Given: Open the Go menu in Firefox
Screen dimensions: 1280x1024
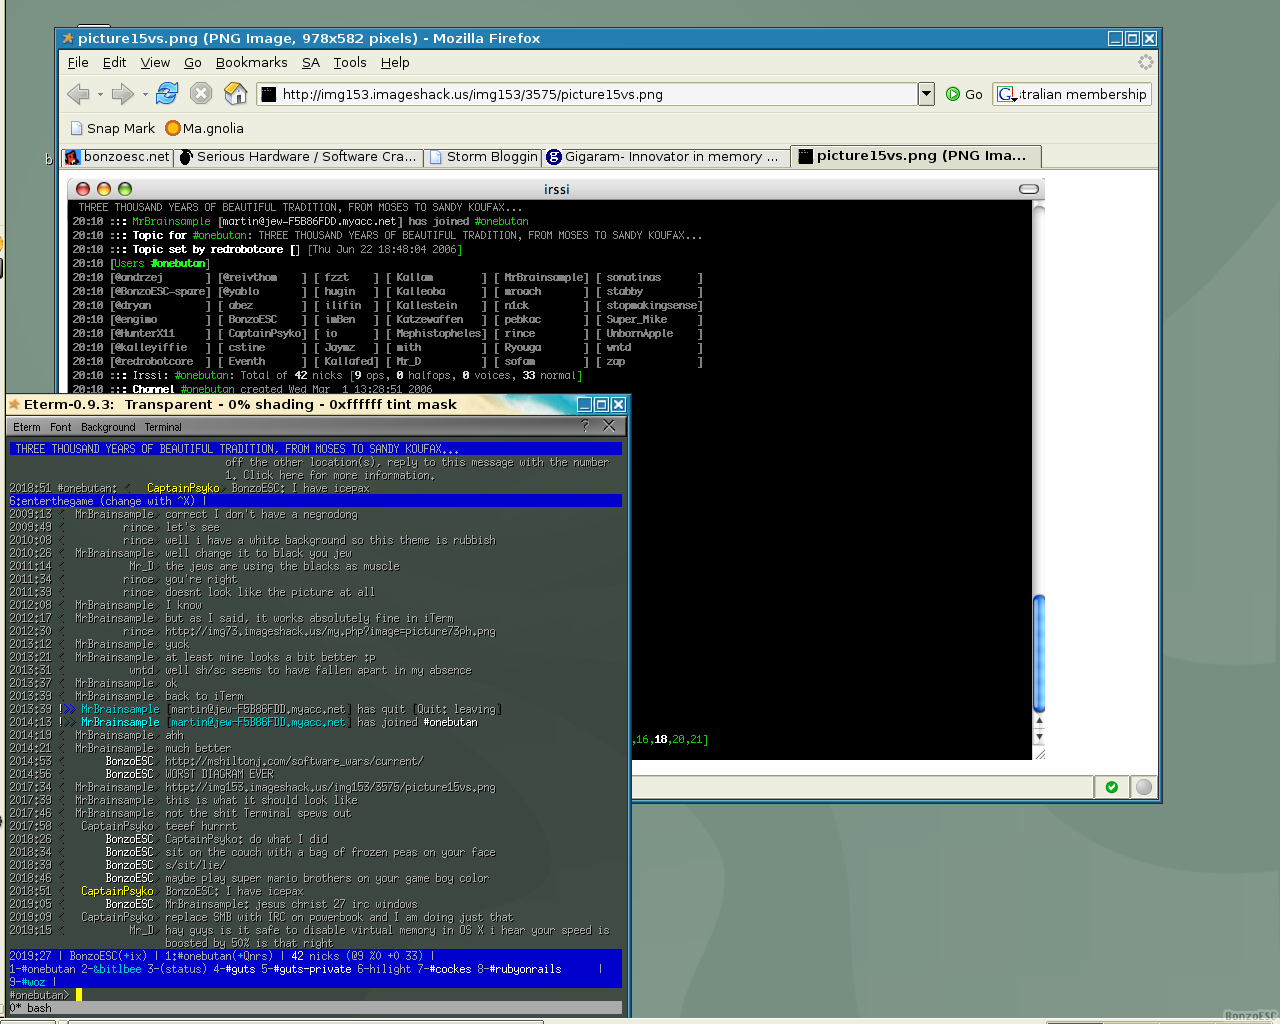Looking at the screenshot, I should point(193,62).
